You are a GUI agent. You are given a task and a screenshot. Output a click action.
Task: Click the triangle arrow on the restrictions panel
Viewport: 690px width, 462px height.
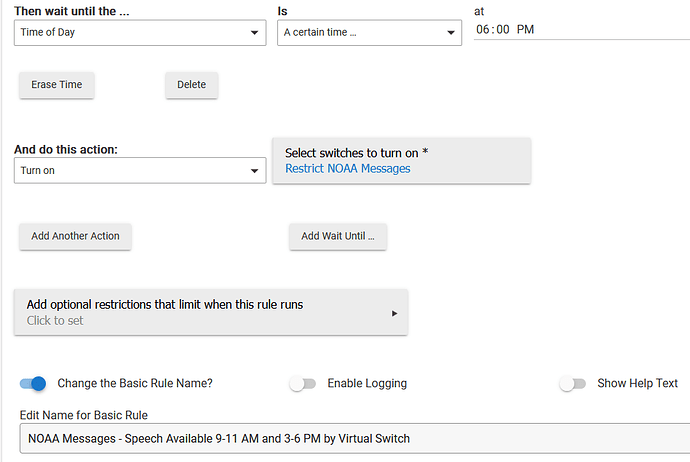395,313
